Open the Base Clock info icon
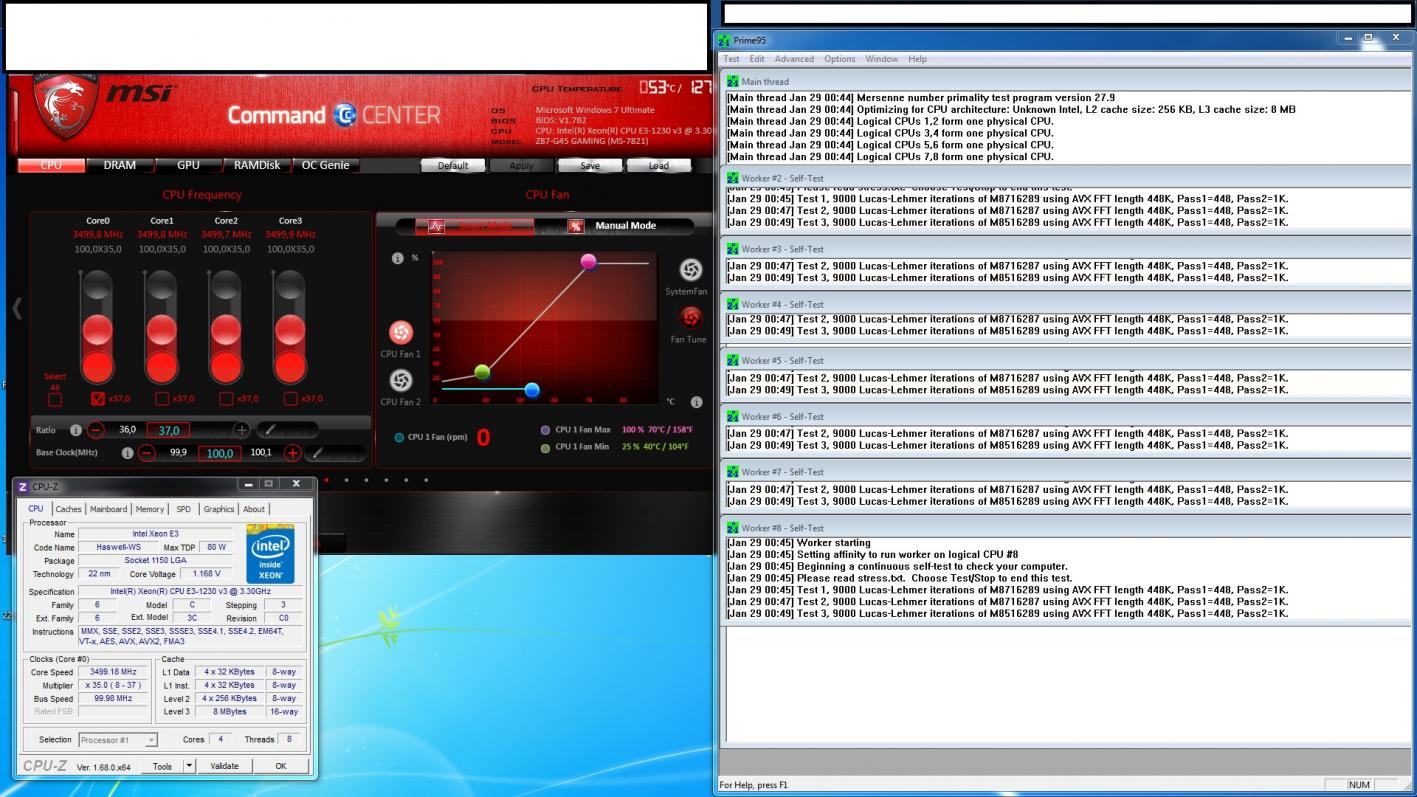The height and width of the screenshot is (797, 1417). [127, 453]
